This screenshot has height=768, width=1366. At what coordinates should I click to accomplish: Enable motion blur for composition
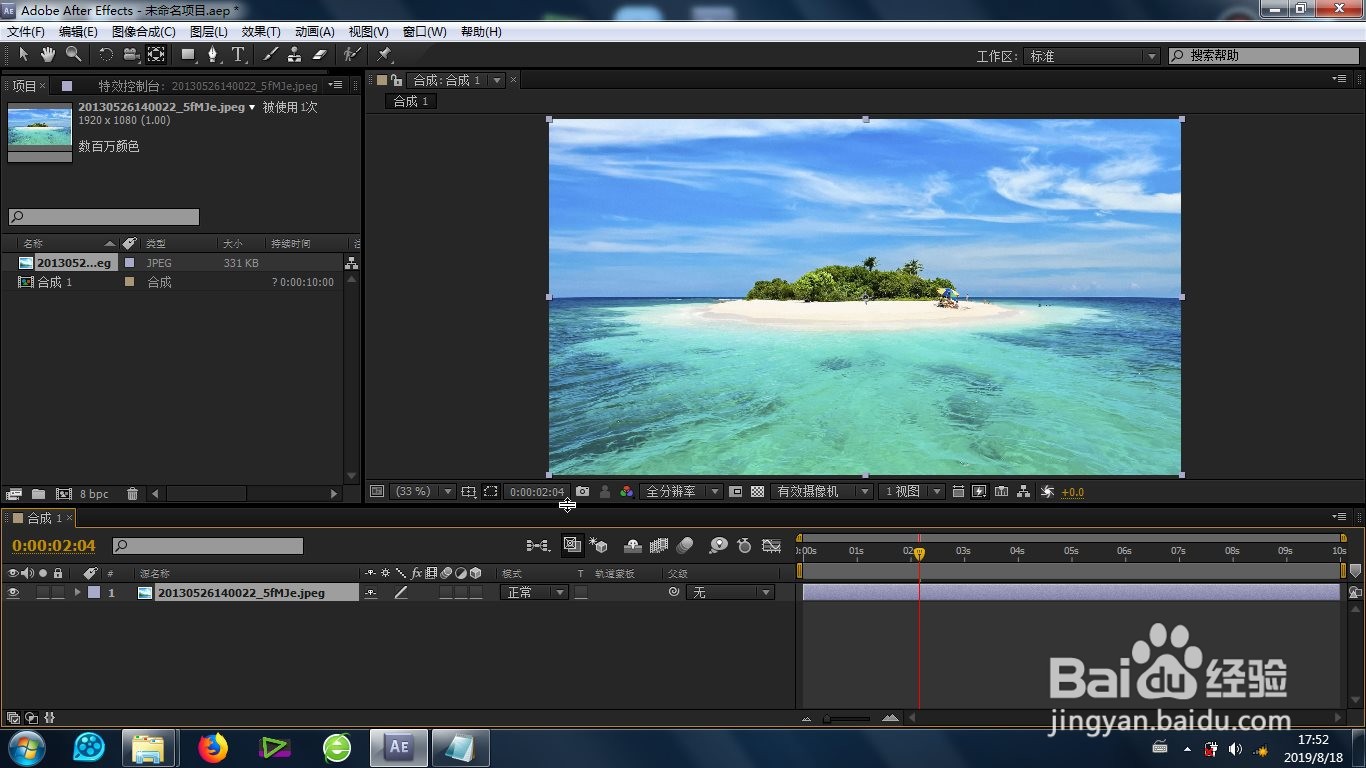(x=685, y=545)
